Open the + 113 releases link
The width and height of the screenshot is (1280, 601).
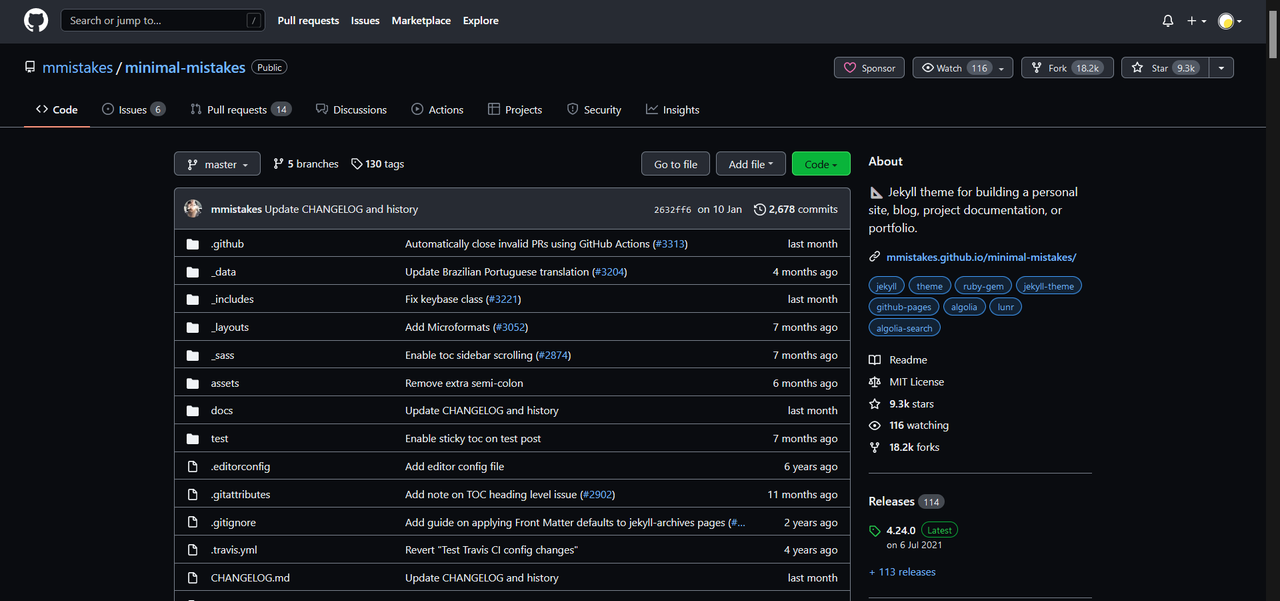click(x=902, y=572)
